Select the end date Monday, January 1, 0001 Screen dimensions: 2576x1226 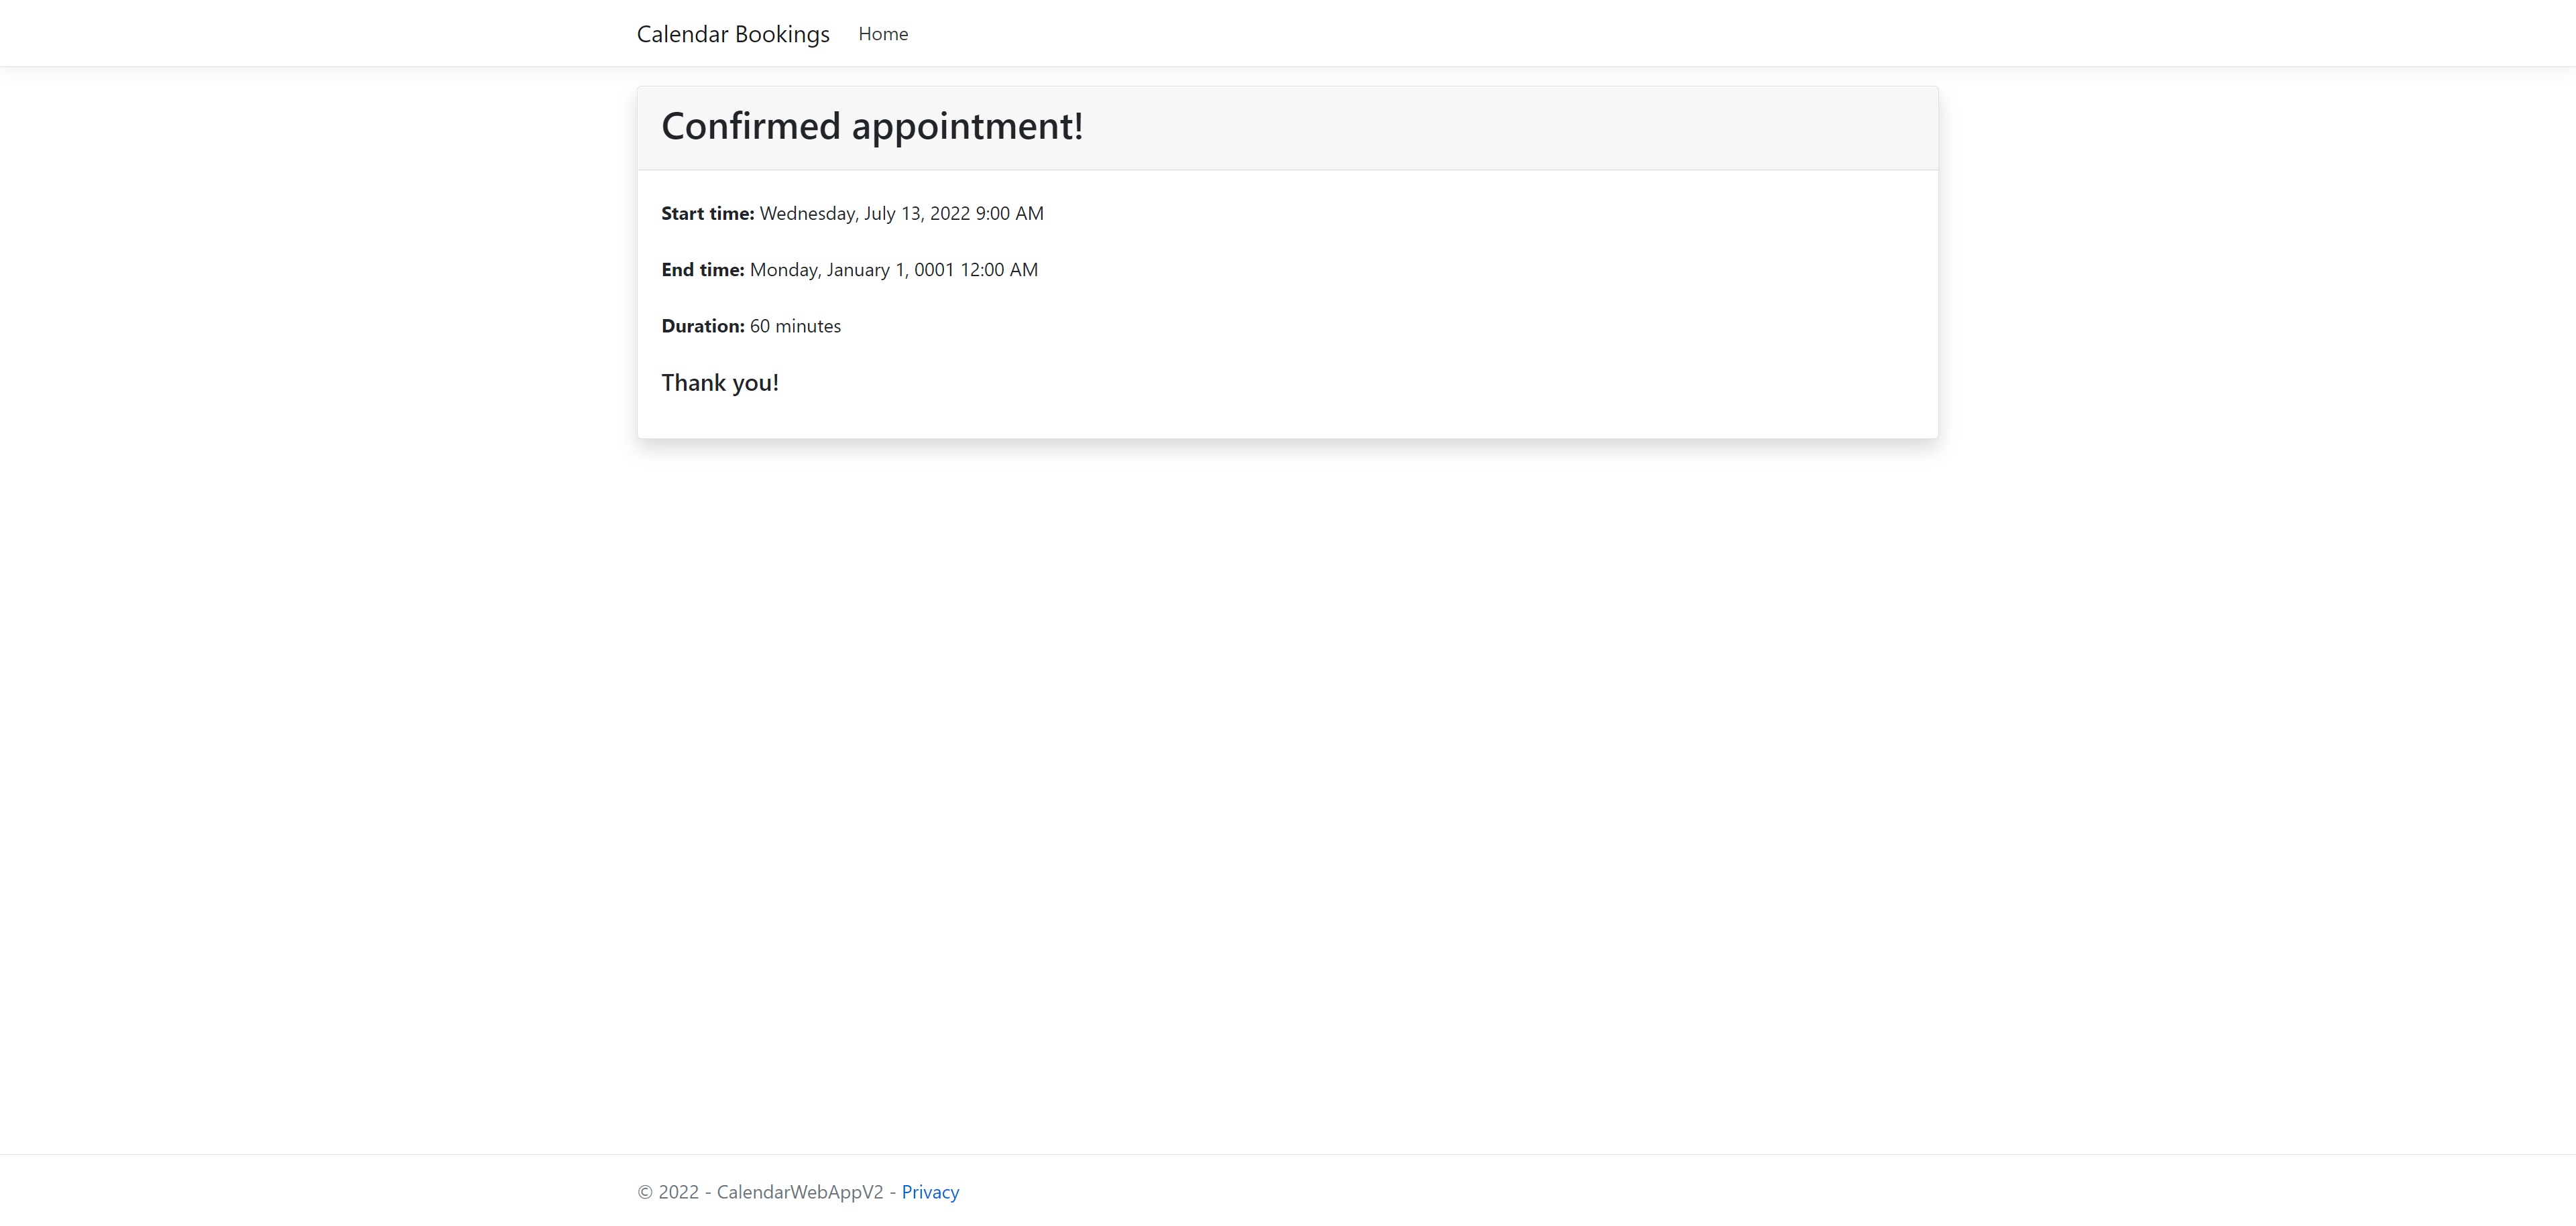pos(852,269)
